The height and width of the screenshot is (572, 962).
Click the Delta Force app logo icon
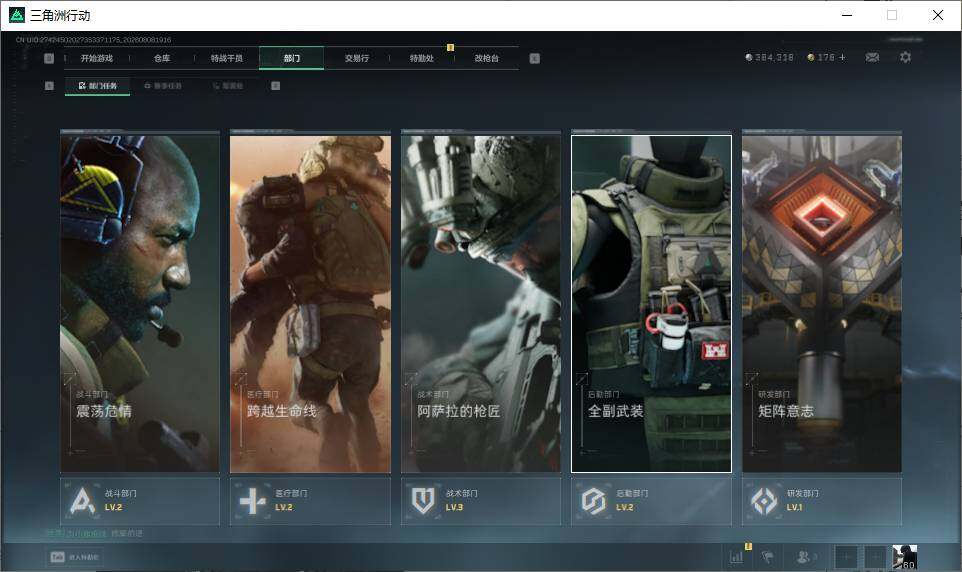[17, 15]
